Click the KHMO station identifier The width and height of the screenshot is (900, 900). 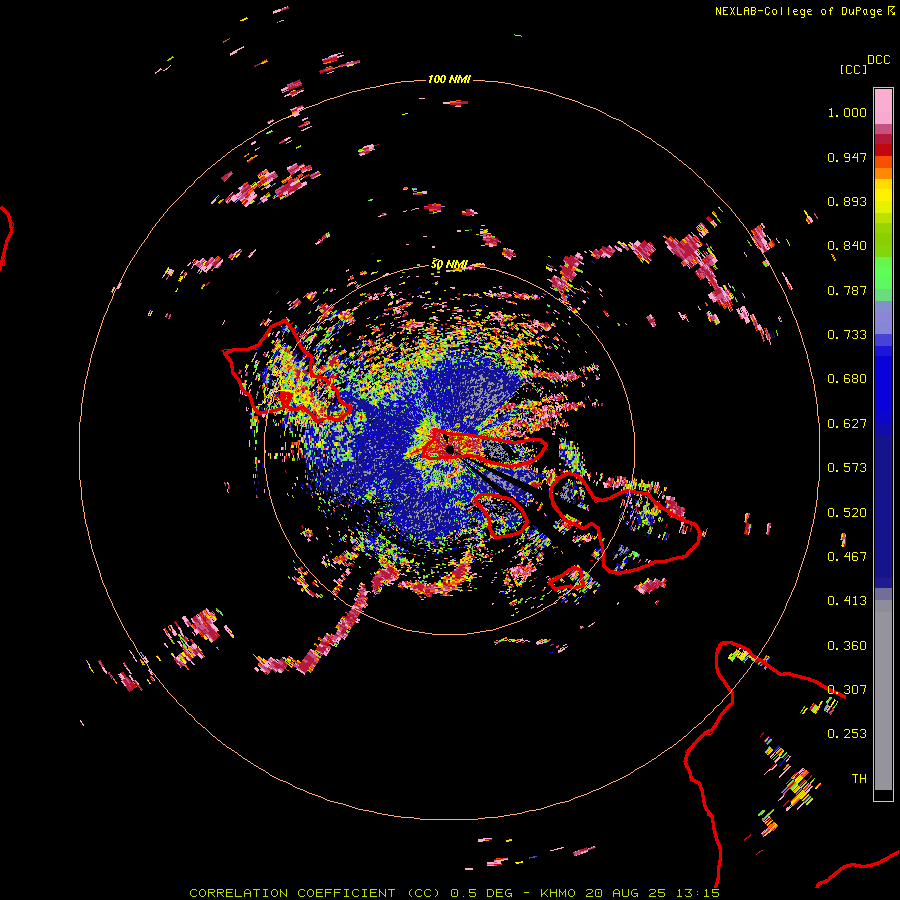pyautogui.click(x=558, y=893)
